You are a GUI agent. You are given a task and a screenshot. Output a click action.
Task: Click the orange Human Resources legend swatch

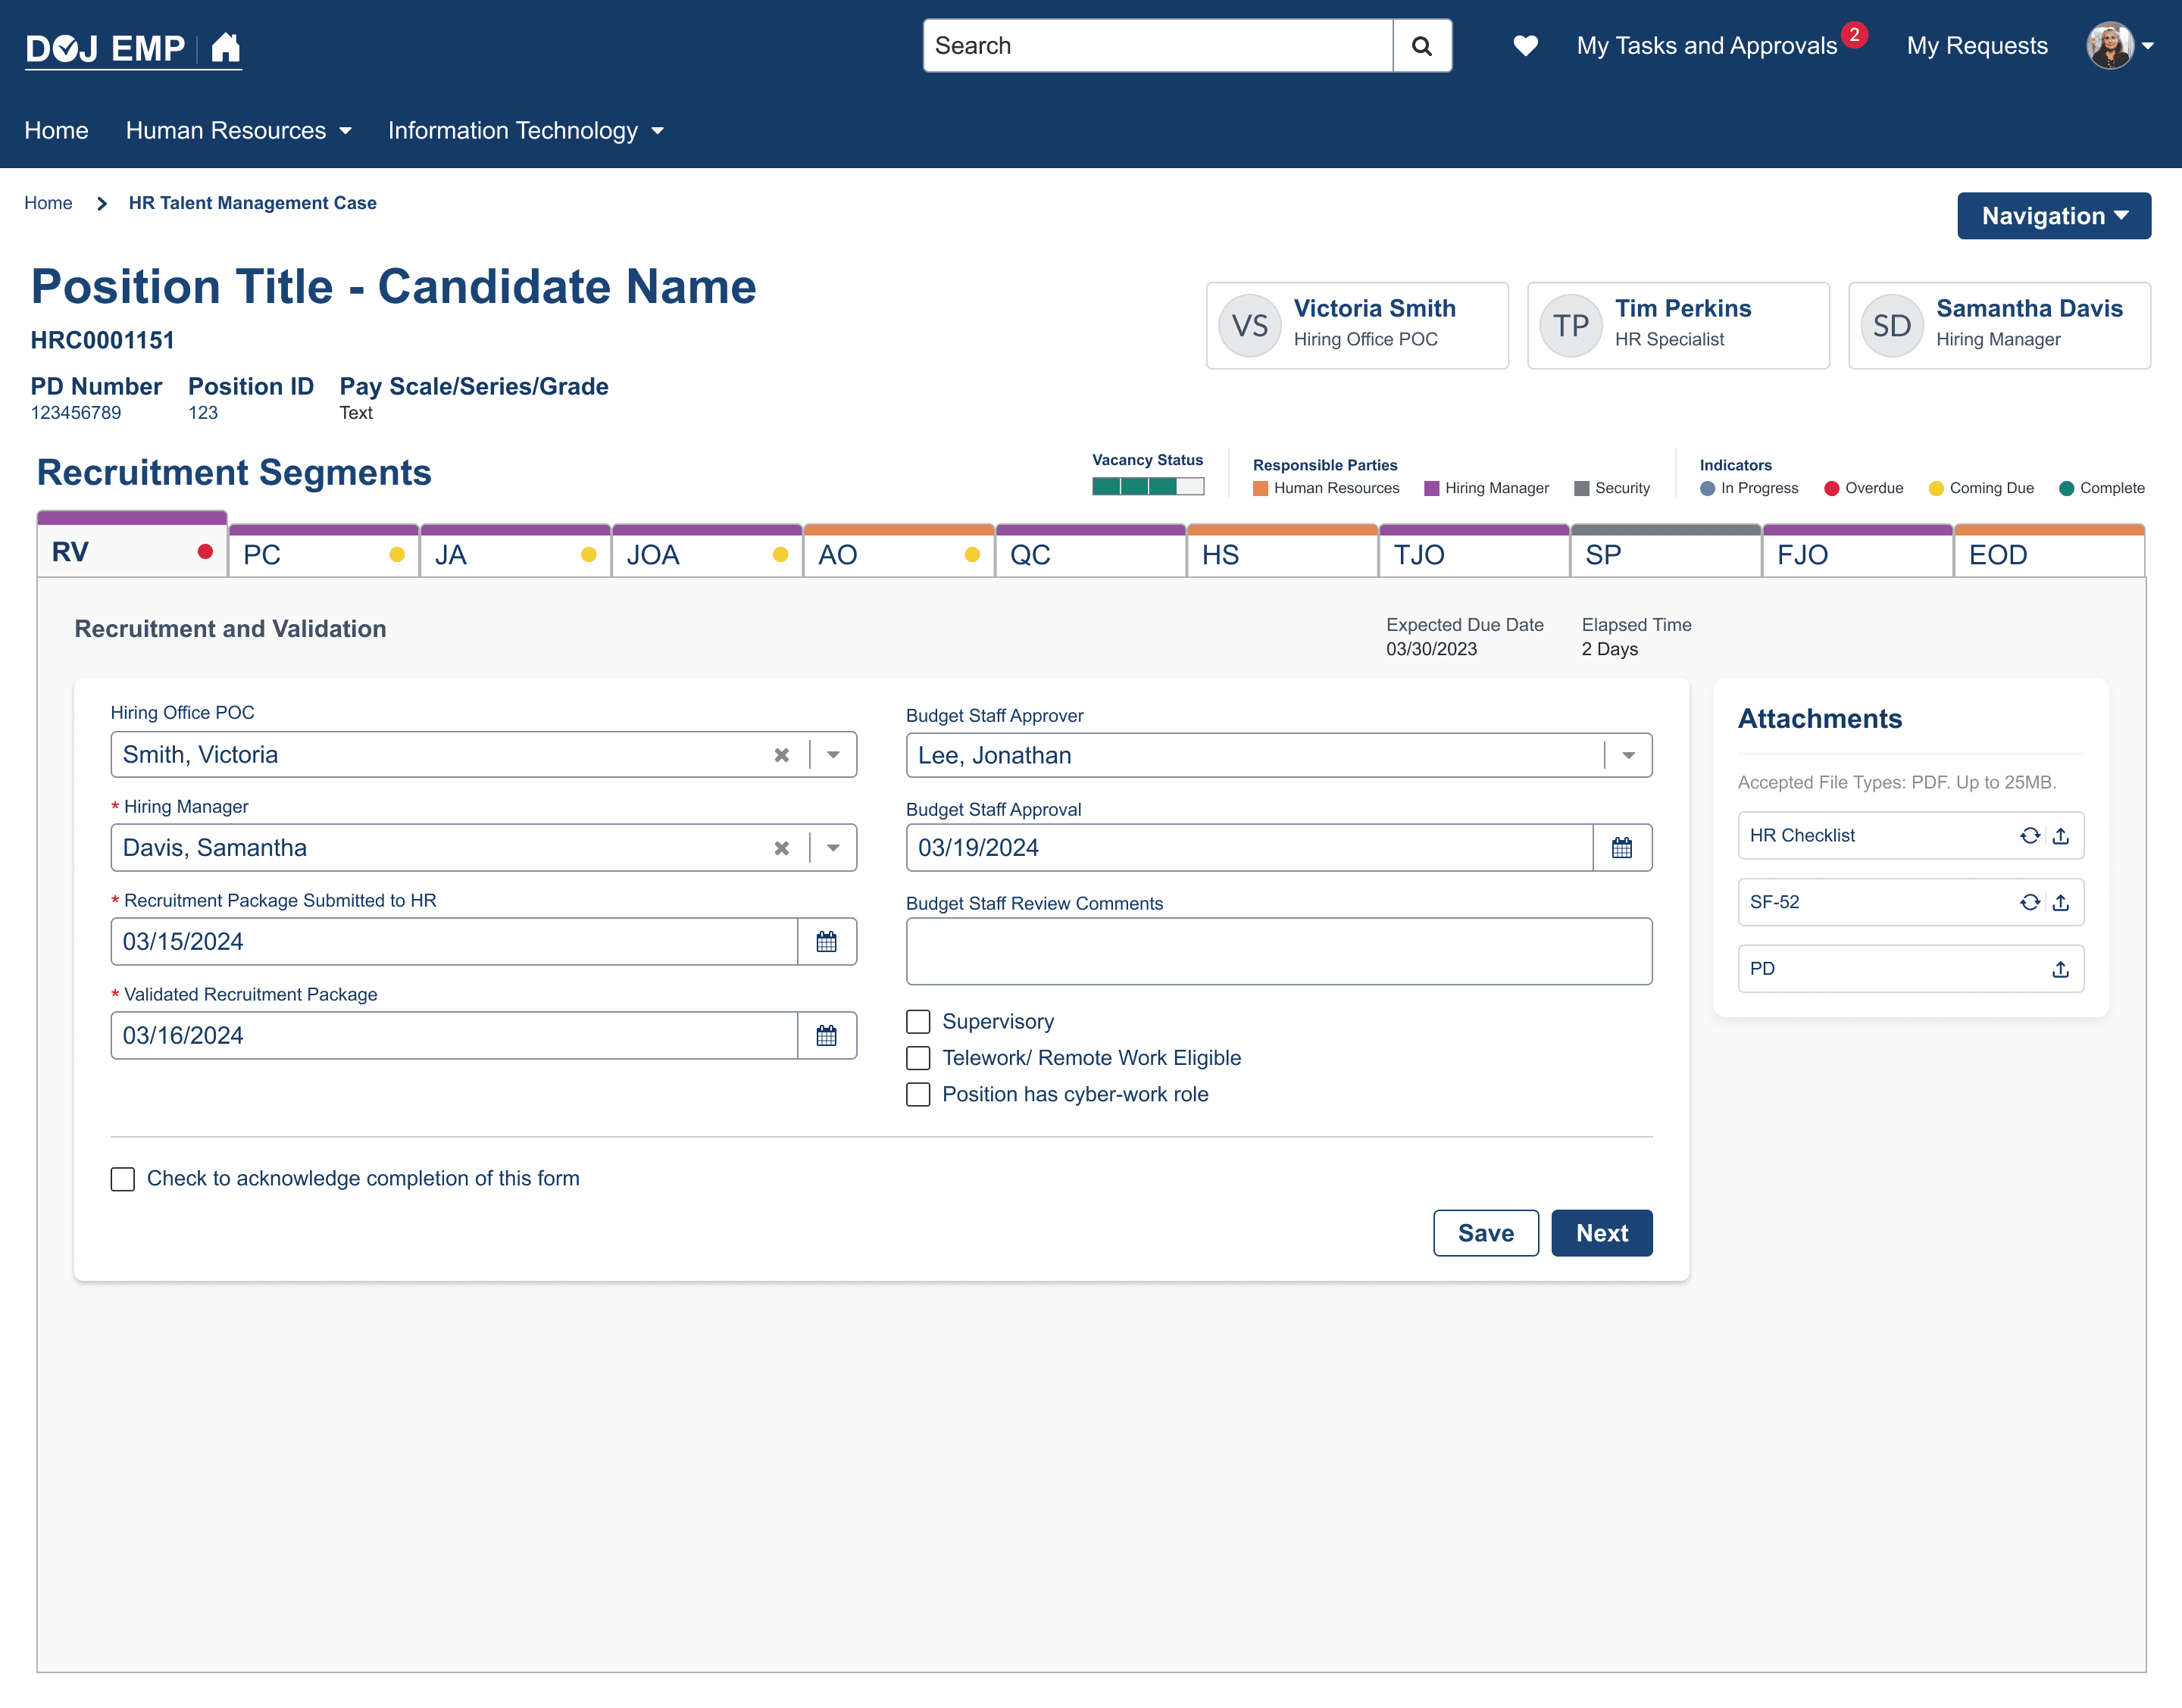pos(1260,489)
